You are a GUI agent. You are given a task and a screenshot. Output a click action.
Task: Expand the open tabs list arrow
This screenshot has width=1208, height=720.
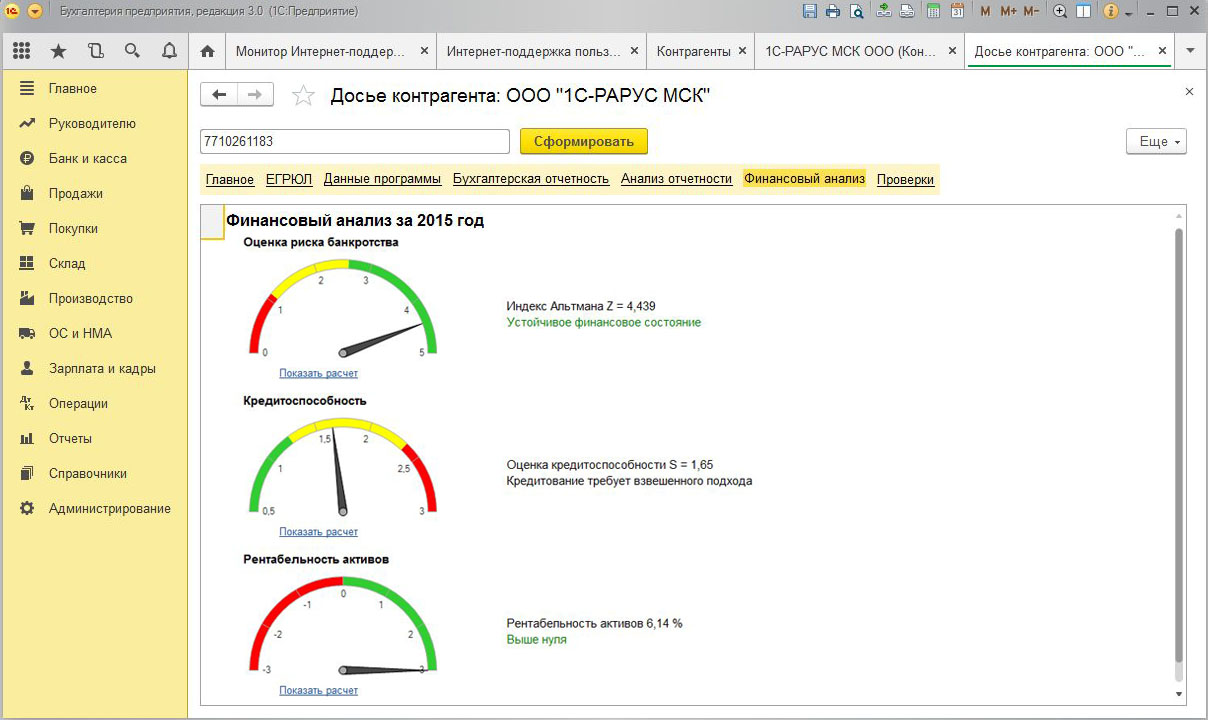pyautogui.click(x=1190, y=51)
